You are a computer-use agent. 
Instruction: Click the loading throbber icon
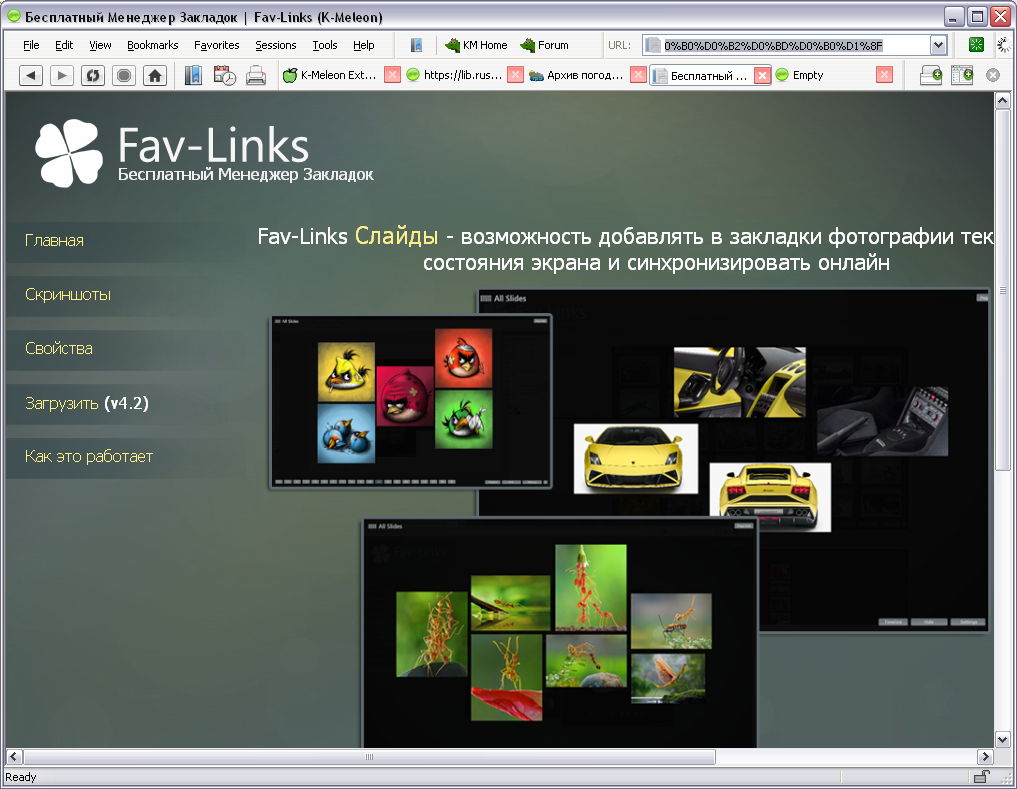coord(1004,45)
